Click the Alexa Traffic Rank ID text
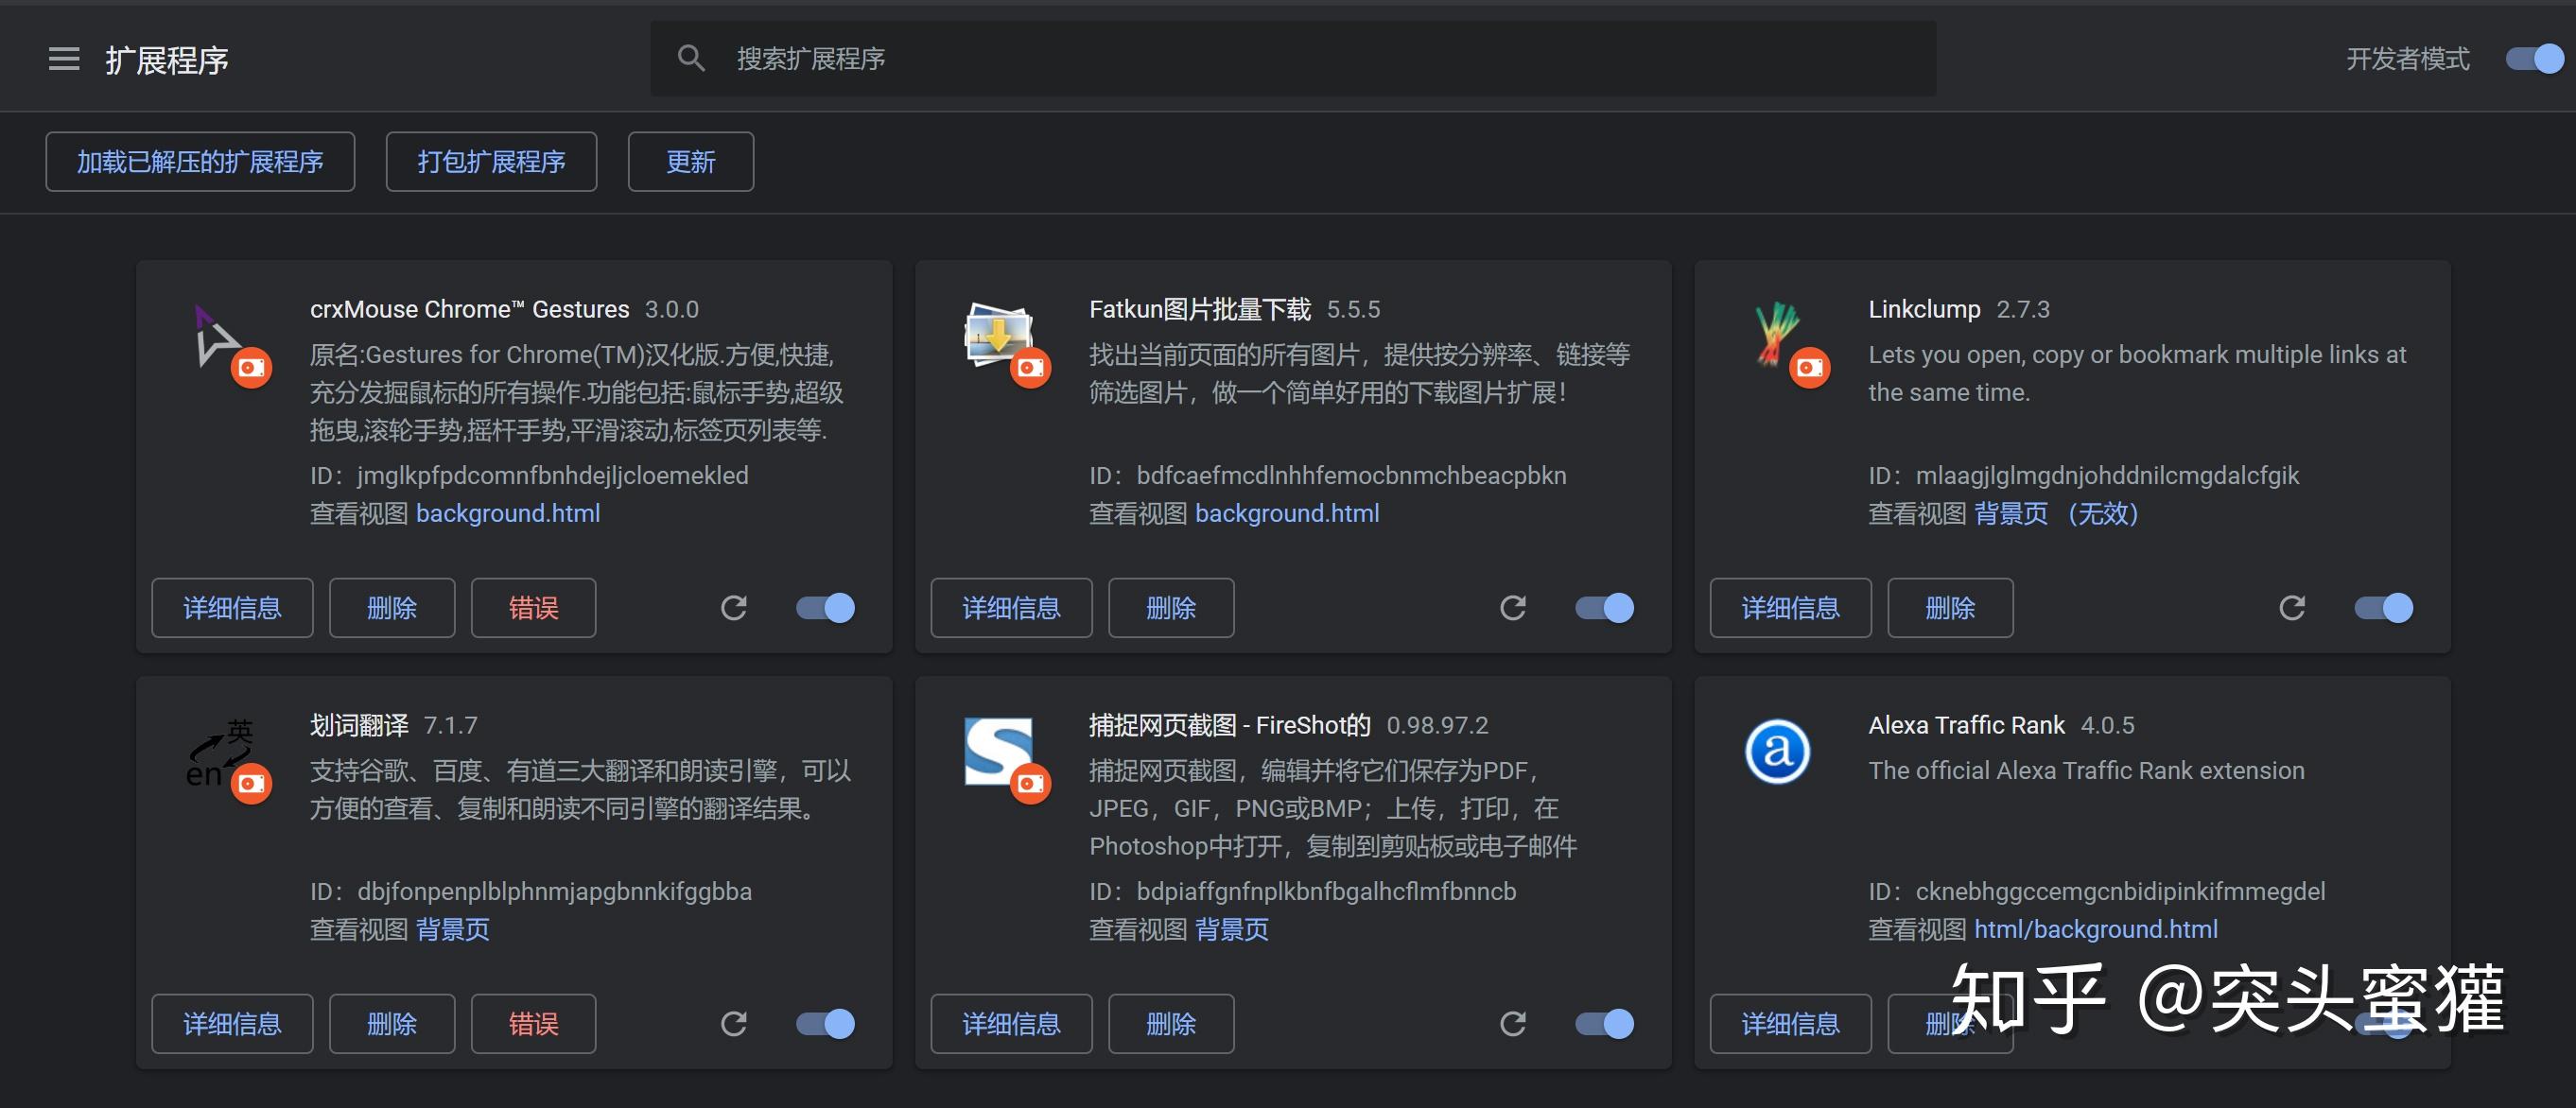This screenshot has width=2576, height=1108. point(2097,892)
